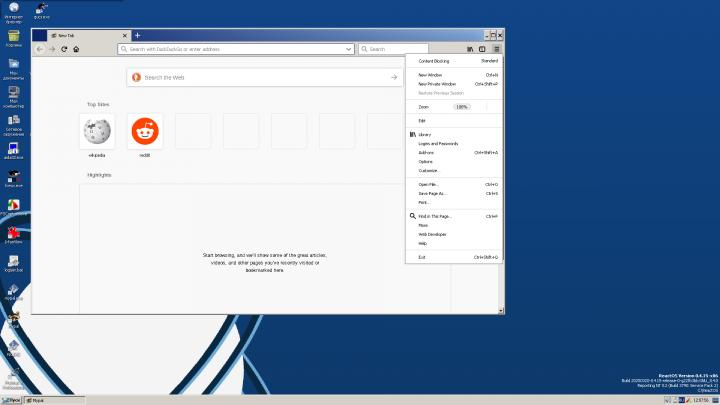
Task: Open the Library bookmarks toolbar icon
Action: (469, 48)
